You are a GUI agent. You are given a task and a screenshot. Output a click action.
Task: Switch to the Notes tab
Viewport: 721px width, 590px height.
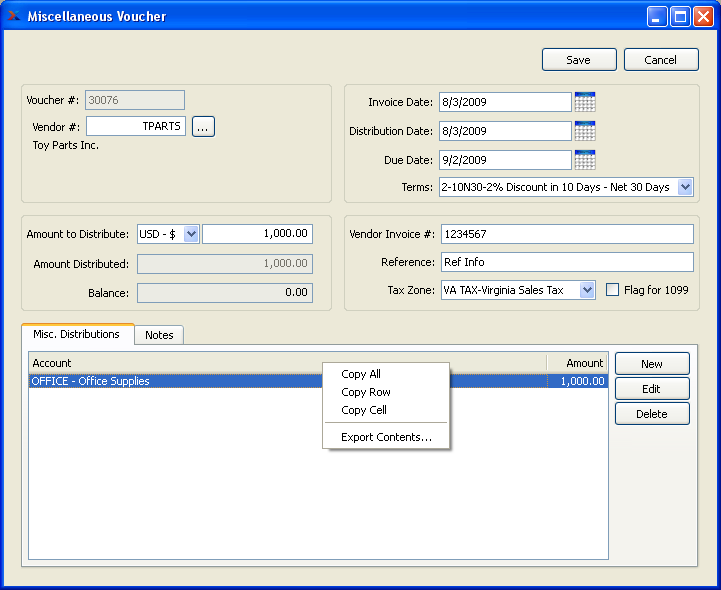(x=159, y=335)
